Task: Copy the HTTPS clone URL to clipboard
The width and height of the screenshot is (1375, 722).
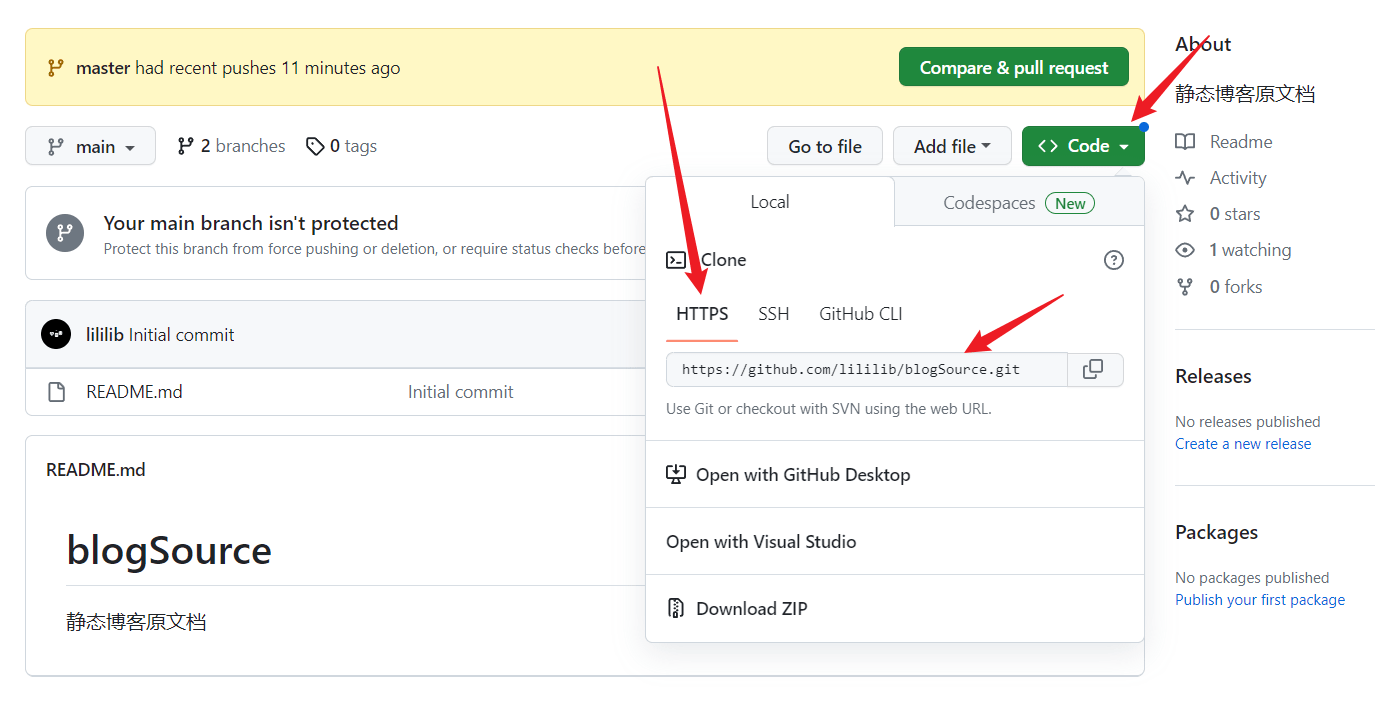Action: 1094,369
